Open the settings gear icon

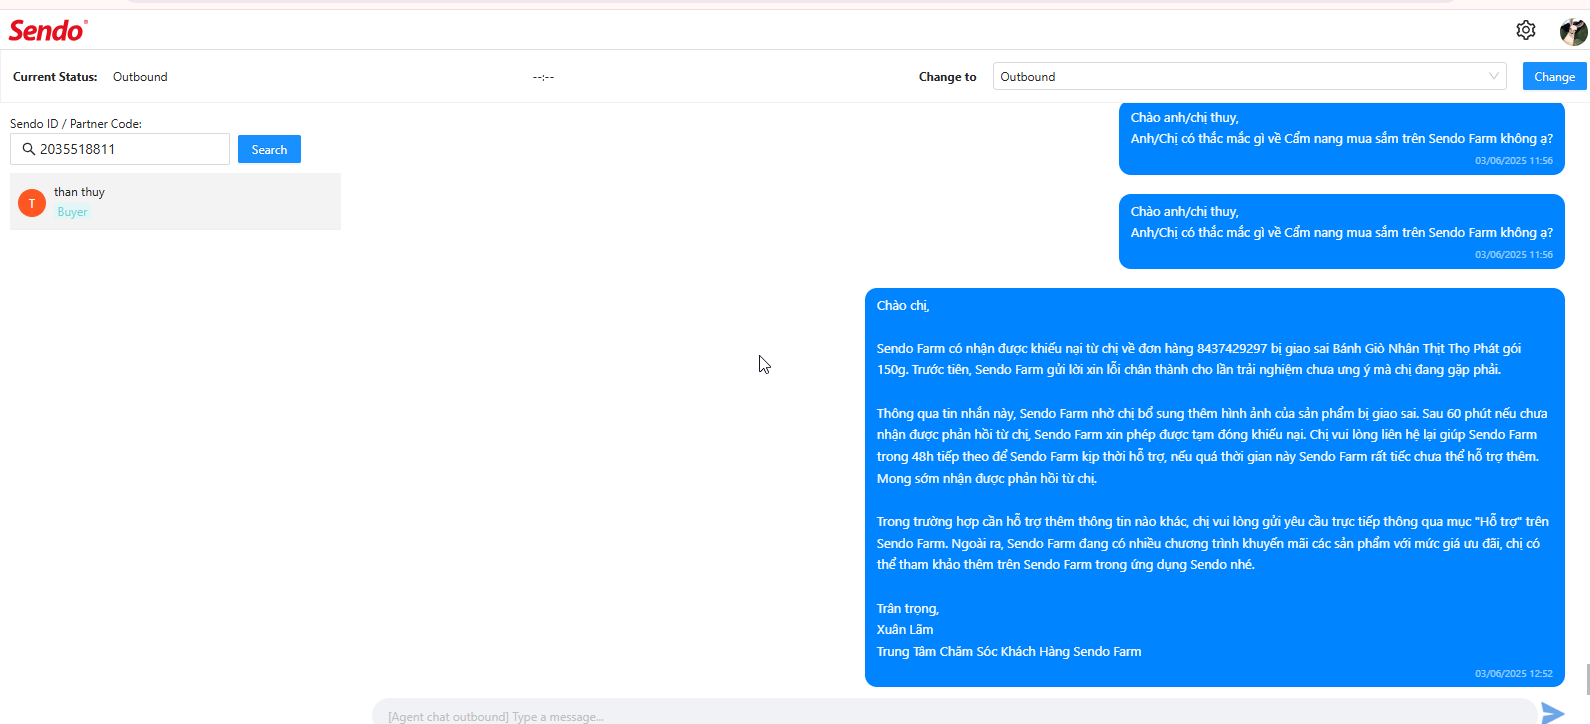1525,30
